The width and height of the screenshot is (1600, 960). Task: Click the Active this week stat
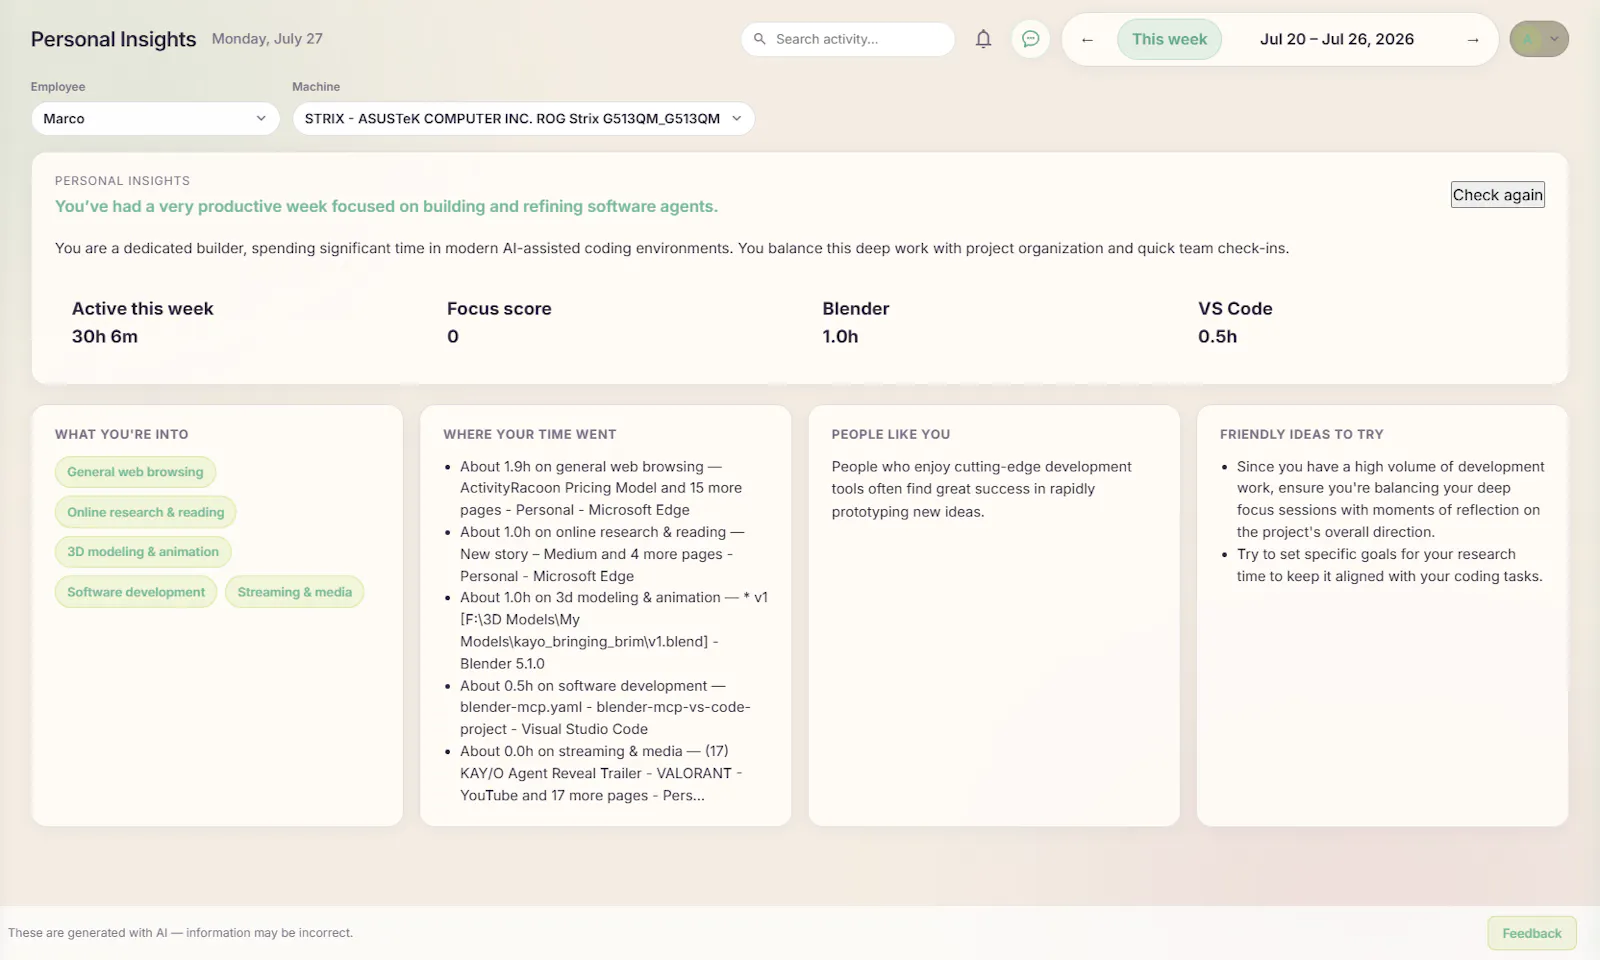point(142,322)
